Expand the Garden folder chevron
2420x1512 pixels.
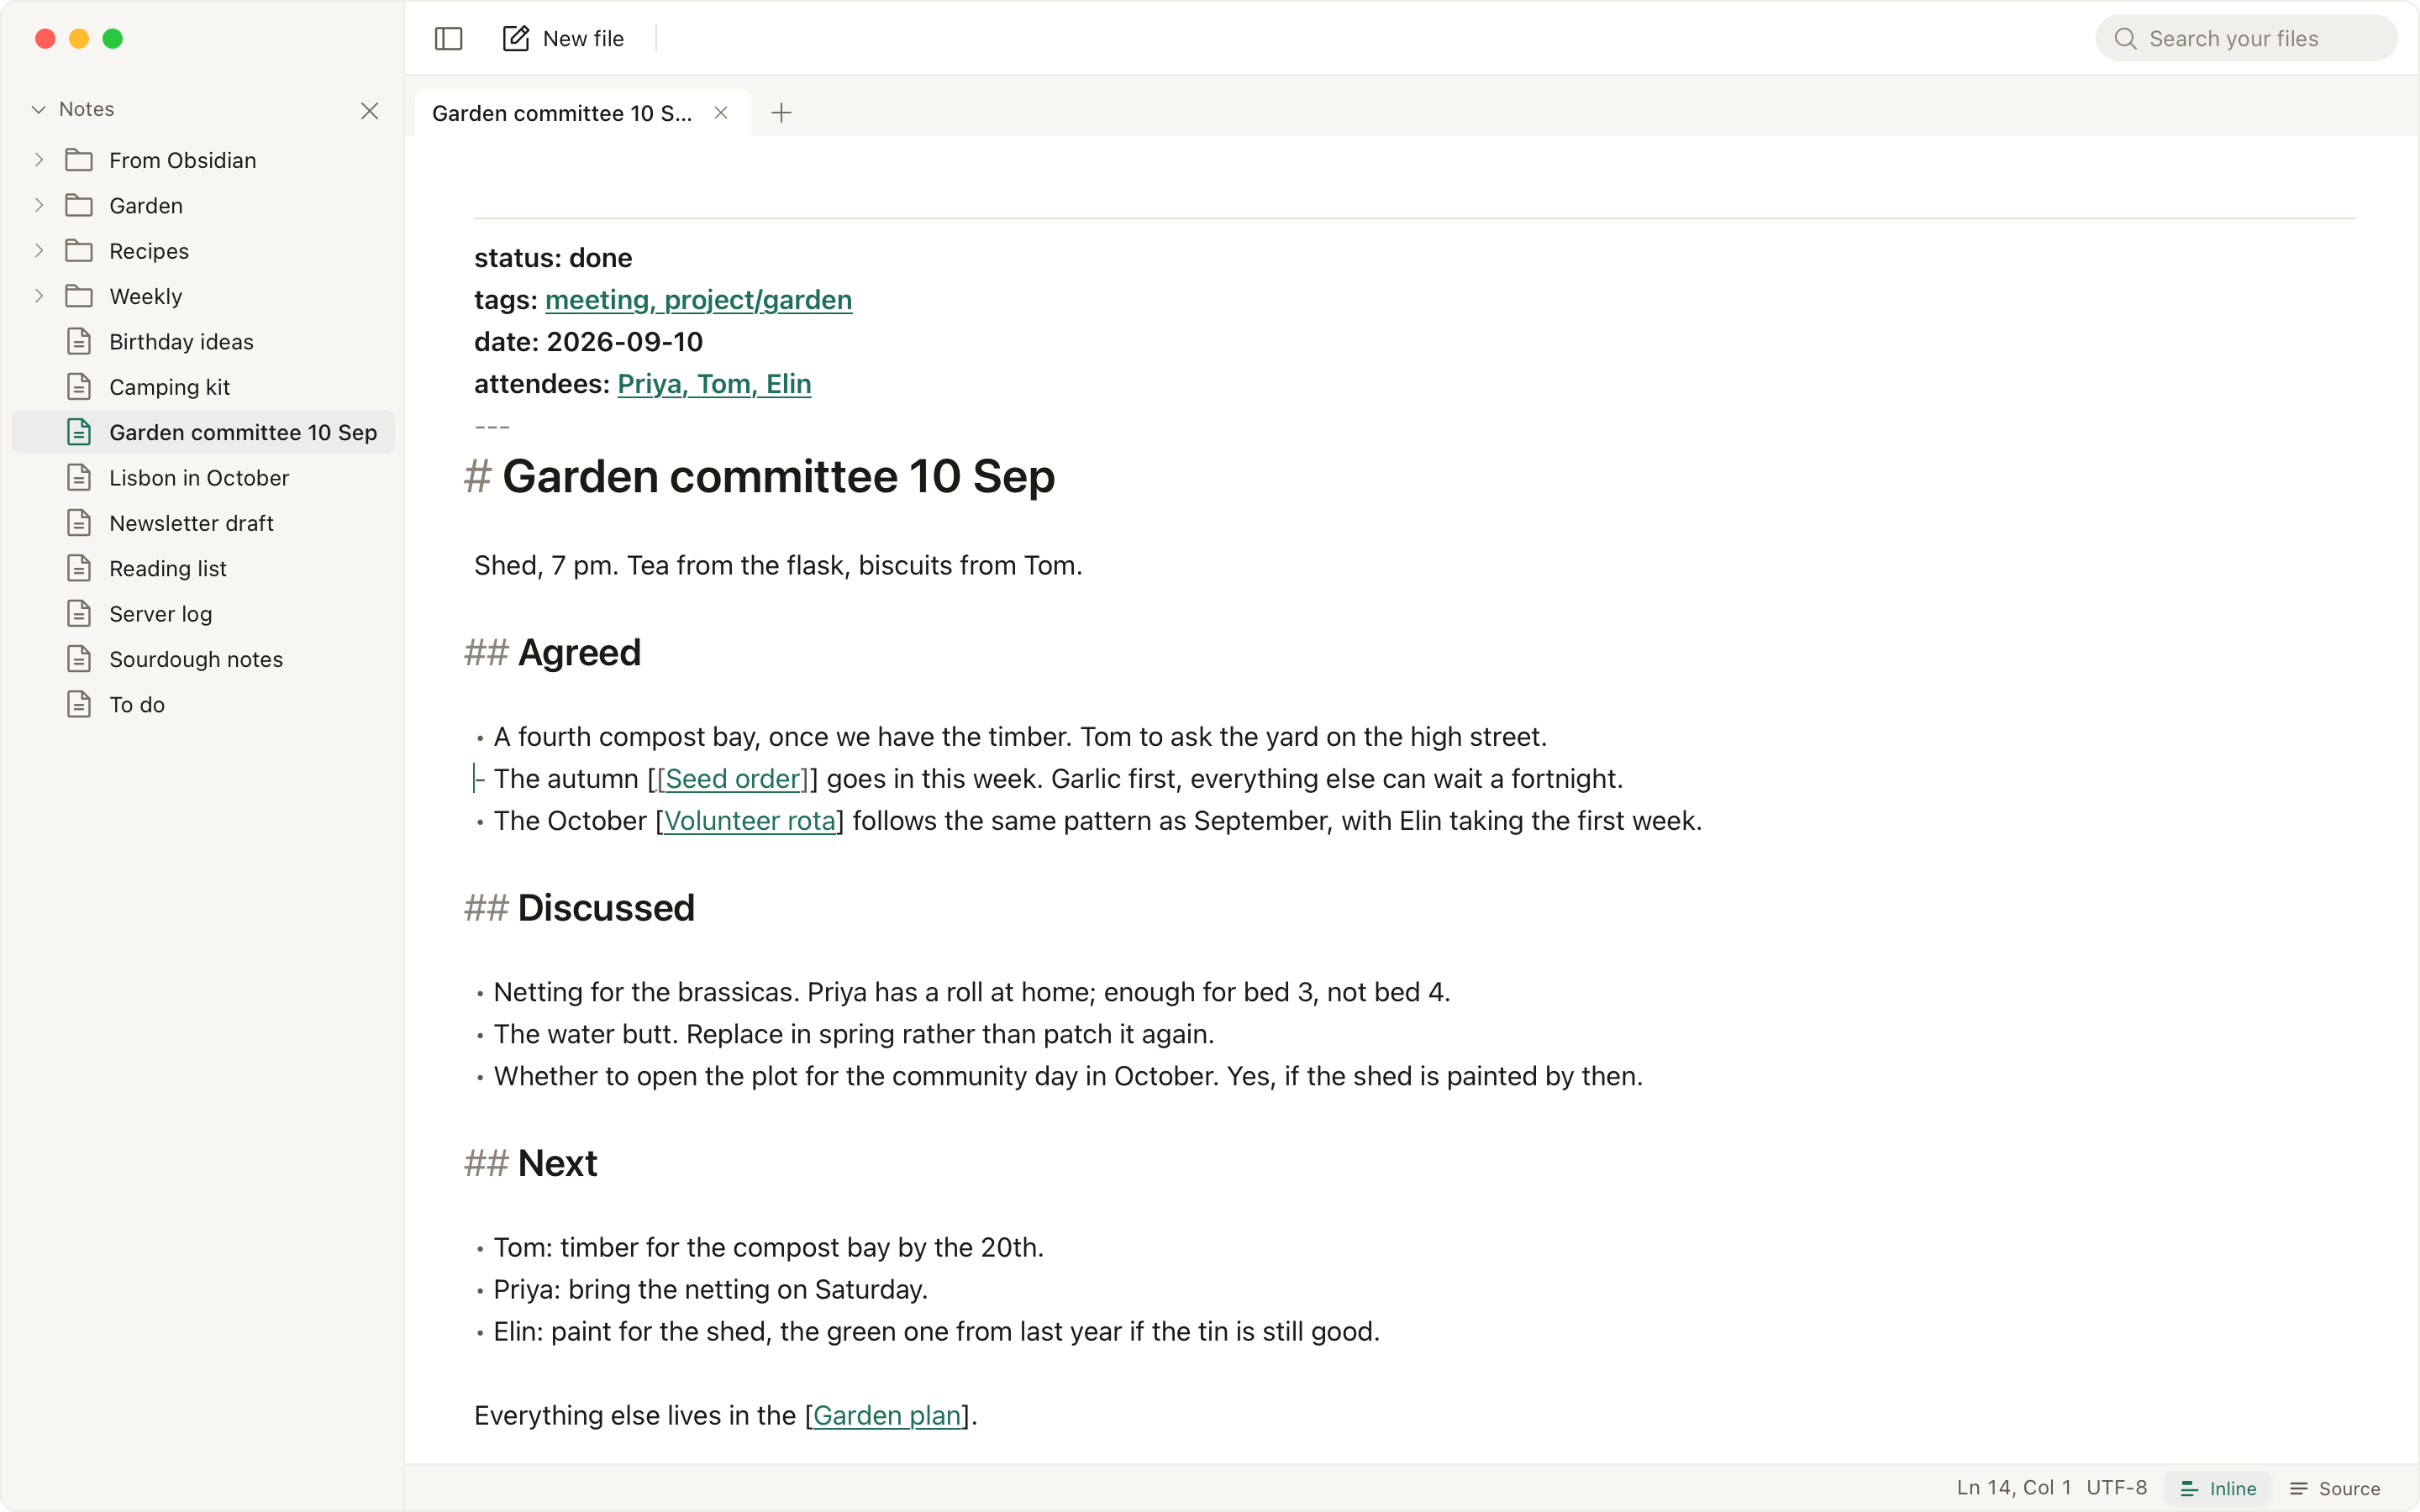point(39,205)
